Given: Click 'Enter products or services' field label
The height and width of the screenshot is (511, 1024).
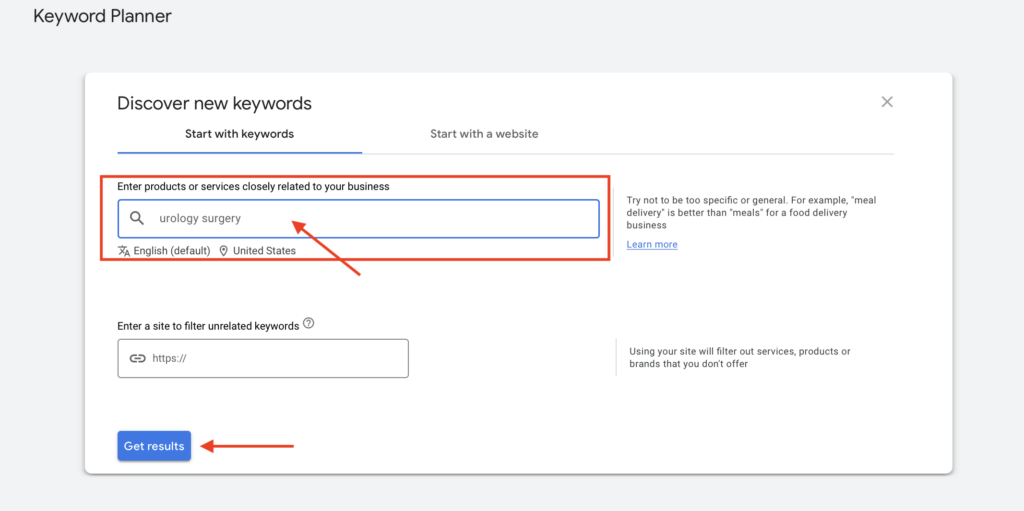Looking at the screenshot, I should coord(253,187).
